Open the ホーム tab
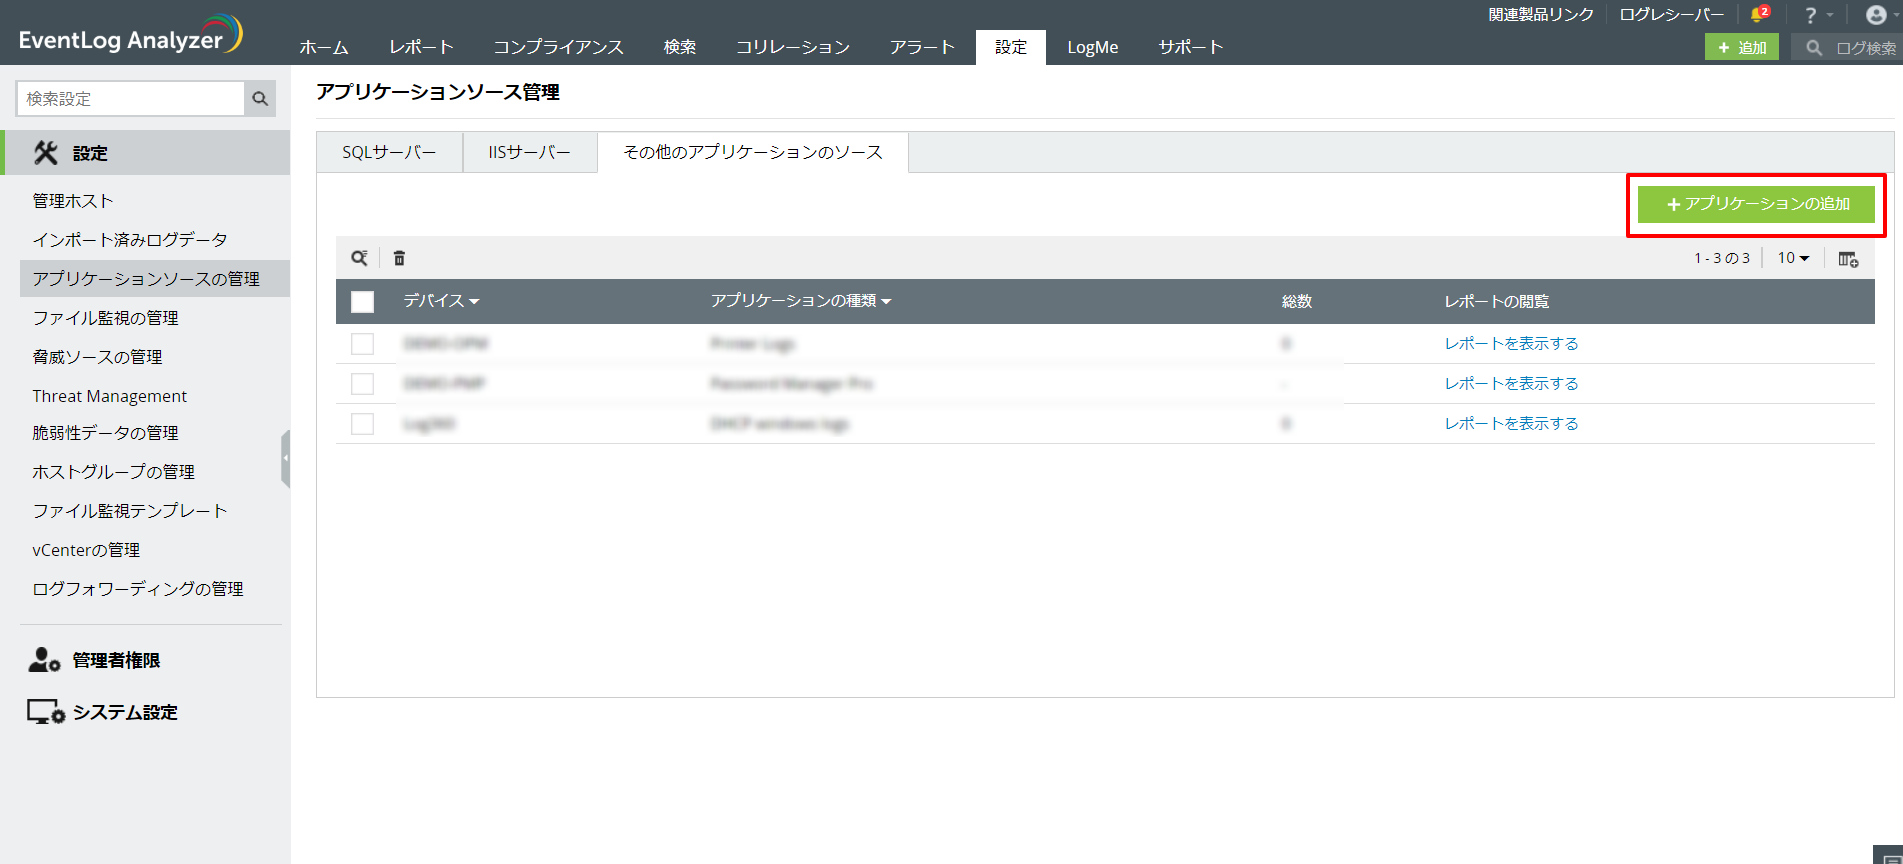 tap(324, 47)
